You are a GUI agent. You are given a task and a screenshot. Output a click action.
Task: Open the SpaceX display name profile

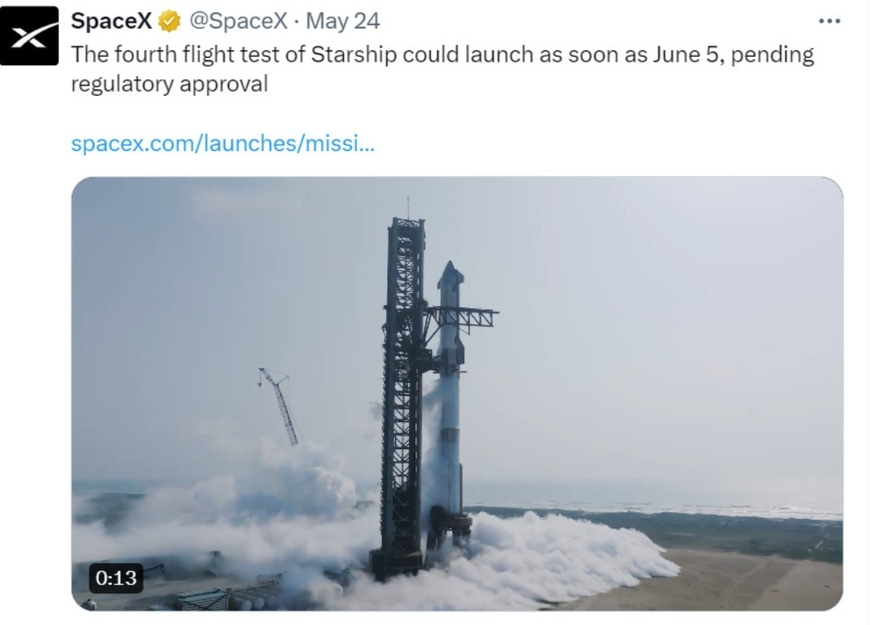click(x=111, y=21)
